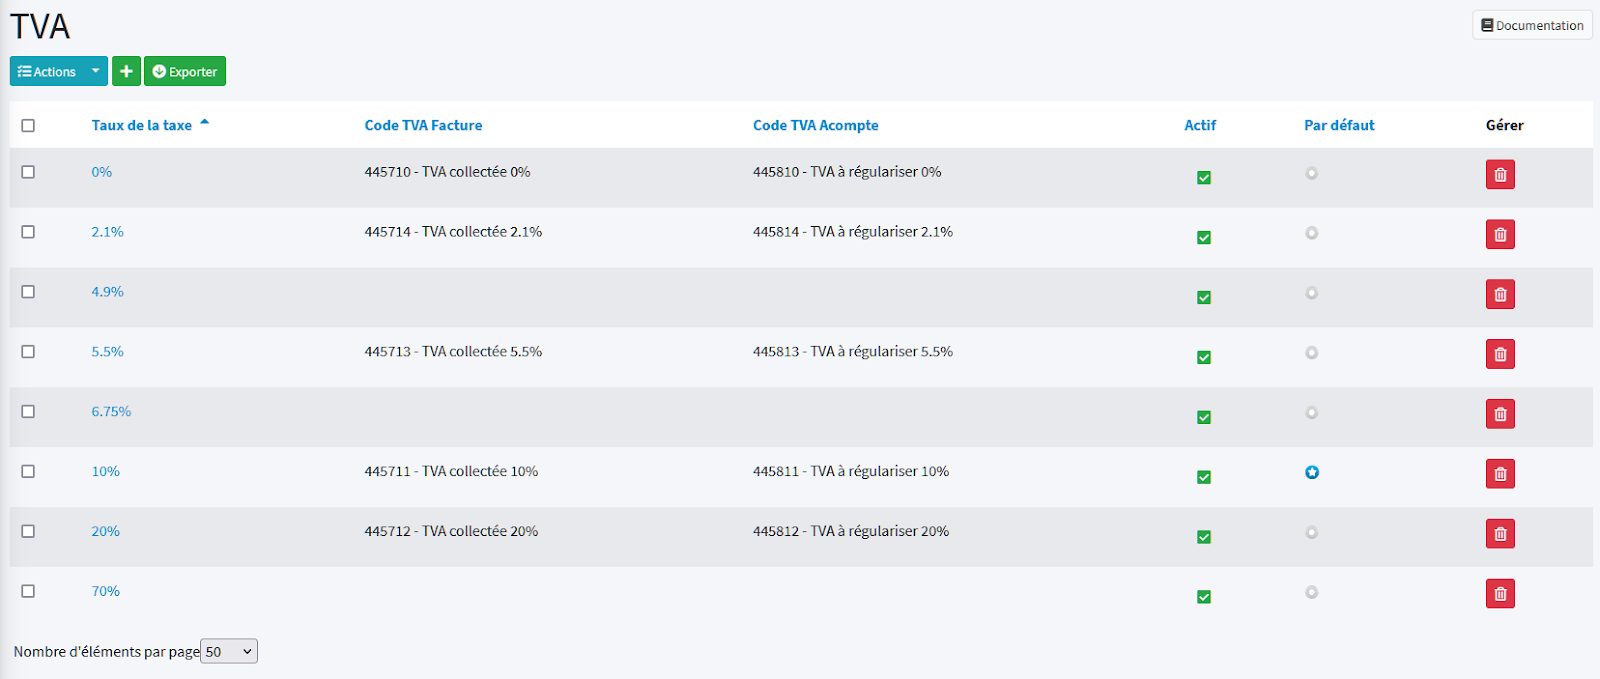Open the Actions dropdown arrow

[96, 71]
